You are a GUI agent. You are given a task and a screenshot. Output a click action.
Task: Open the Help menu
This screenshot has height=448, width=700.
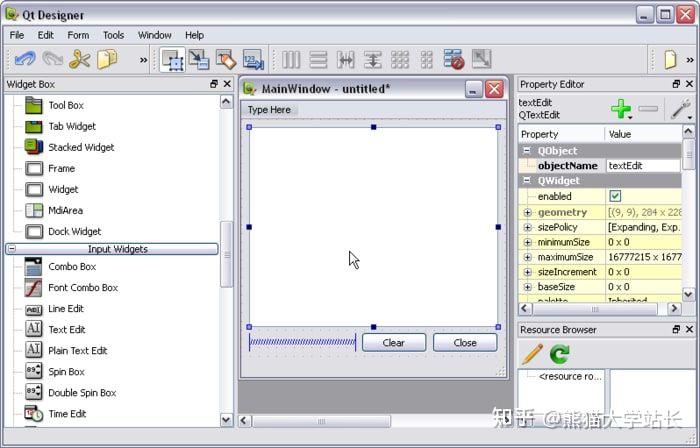click(x=194, y=35)
